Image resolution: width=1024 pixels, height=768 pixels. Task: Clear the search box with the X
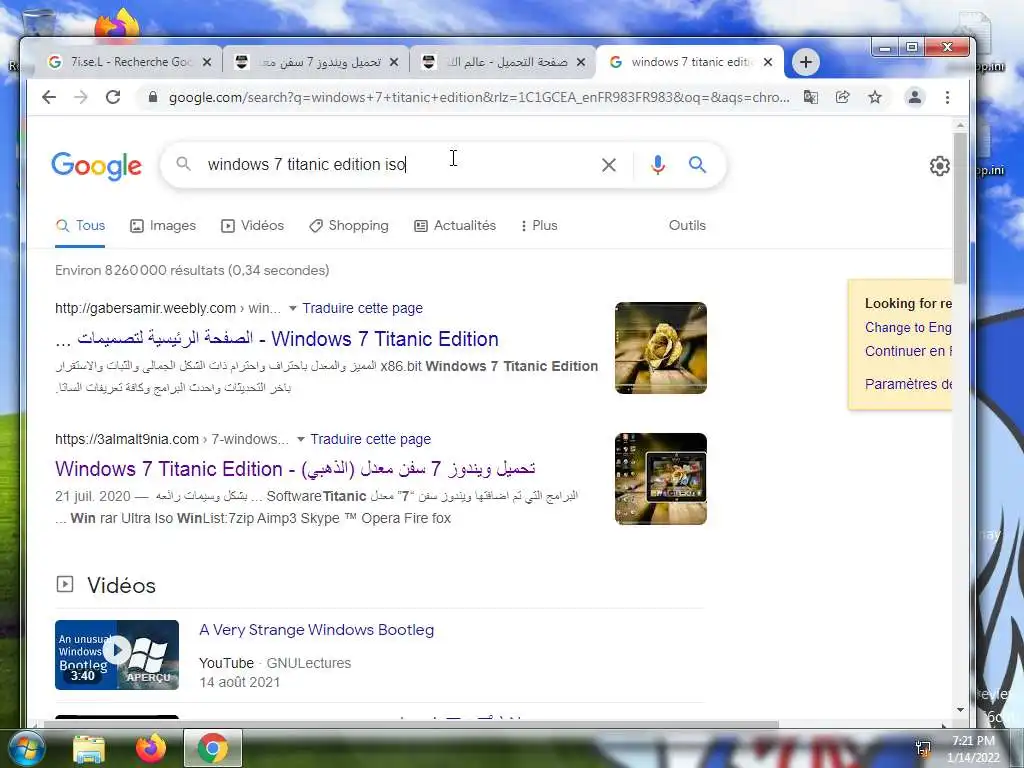[609, 165]
